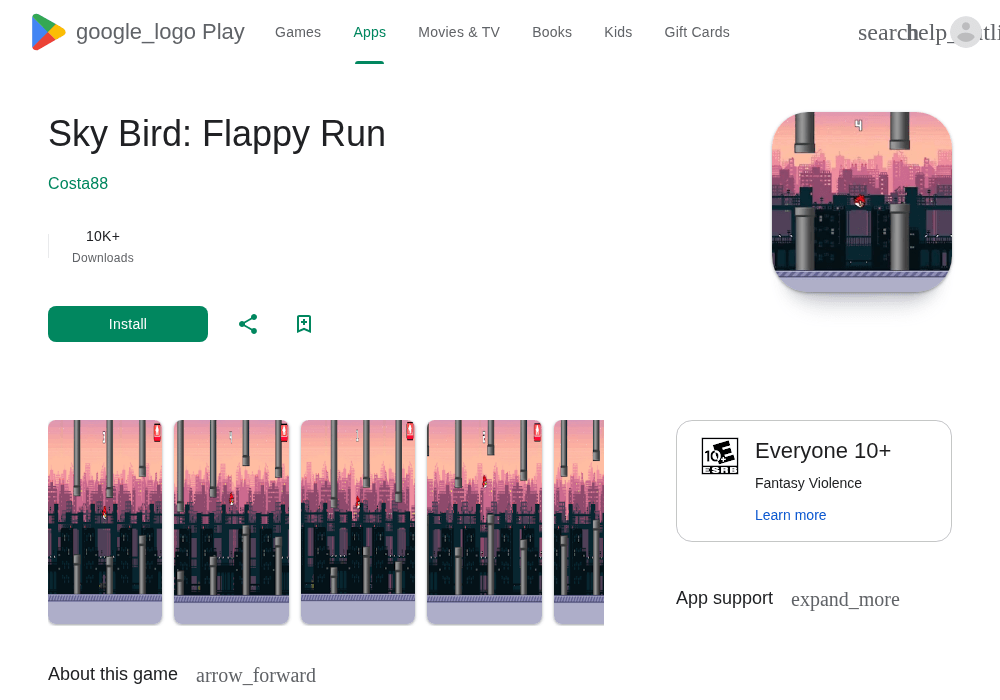This screenshot has height=700, width=1000.
Task: Install Sky Bird: Flappy Run
Action: [x=128, y=324]
